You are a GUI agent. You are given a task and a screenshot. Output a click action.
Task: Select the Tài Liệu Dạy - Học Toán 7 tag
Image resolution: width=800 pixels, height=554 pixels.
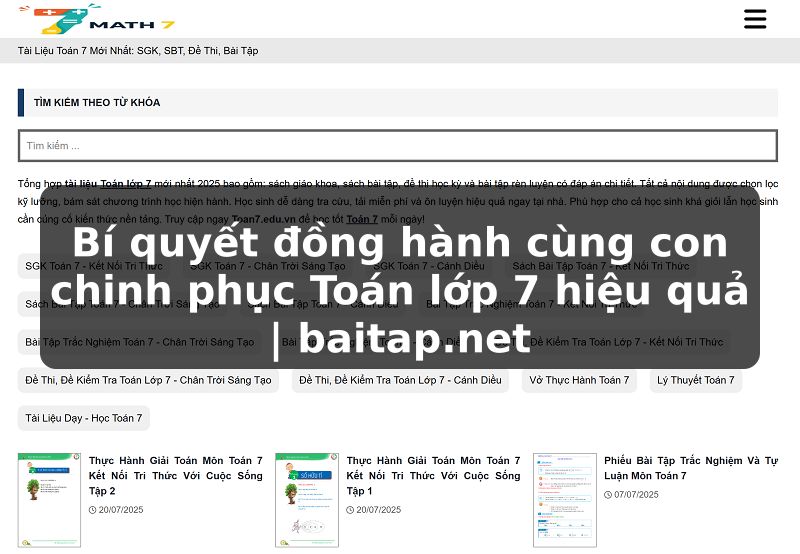(84, 418)
